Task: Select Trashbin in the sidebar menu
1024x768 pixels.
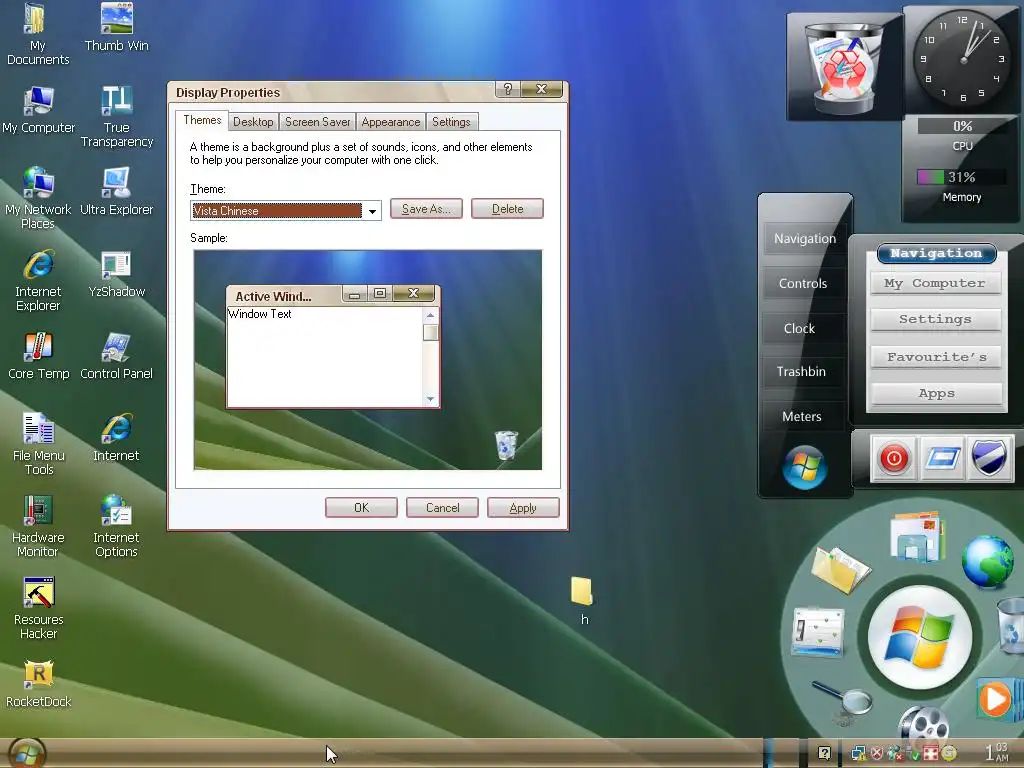Action: point(801,372)
